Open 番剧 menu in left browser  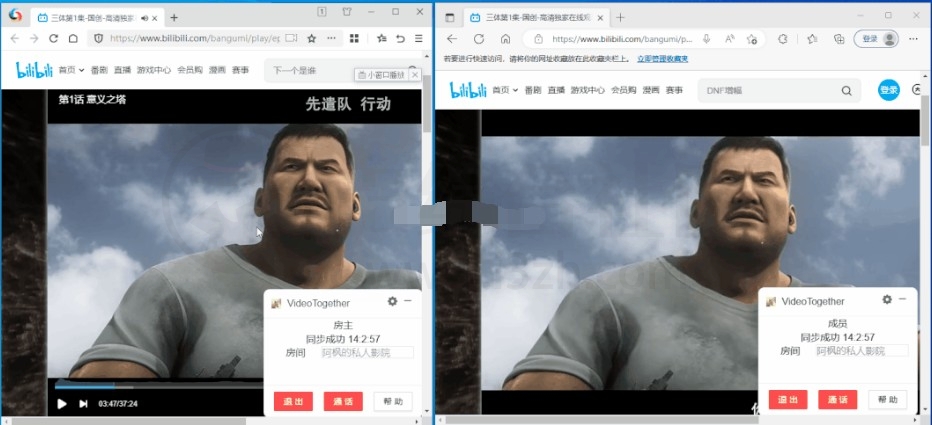tap(99, 70)
